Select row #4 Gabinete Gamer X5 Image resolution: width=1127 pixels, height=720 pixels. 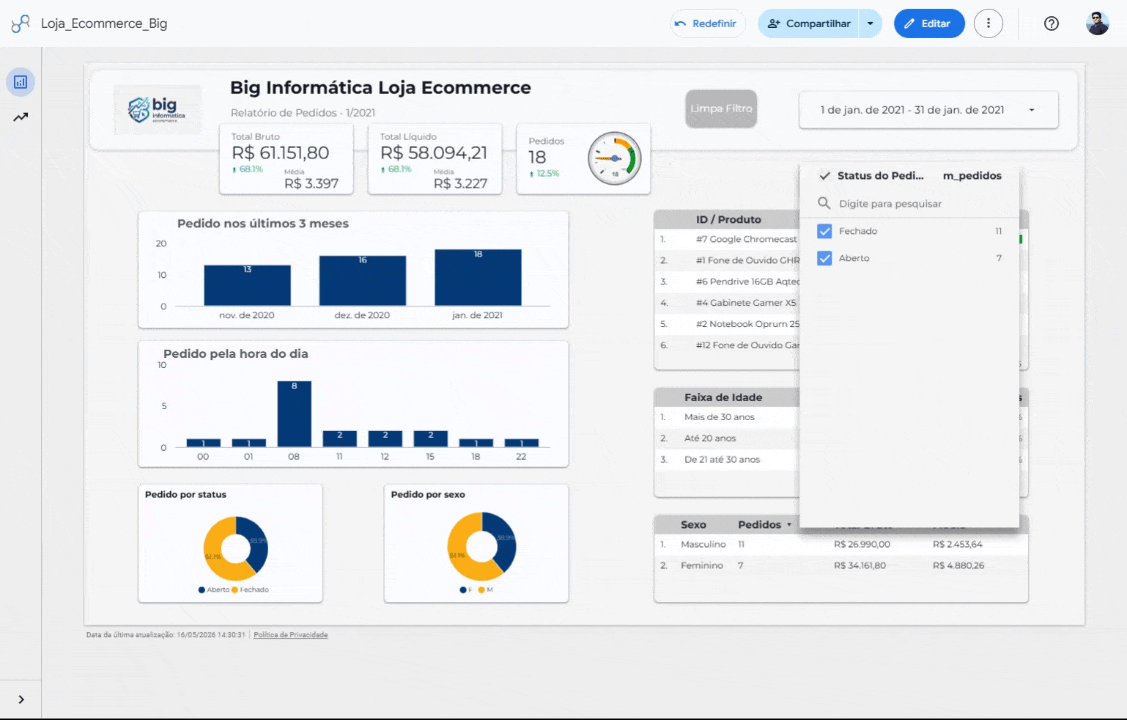click(x=727, y=303)
